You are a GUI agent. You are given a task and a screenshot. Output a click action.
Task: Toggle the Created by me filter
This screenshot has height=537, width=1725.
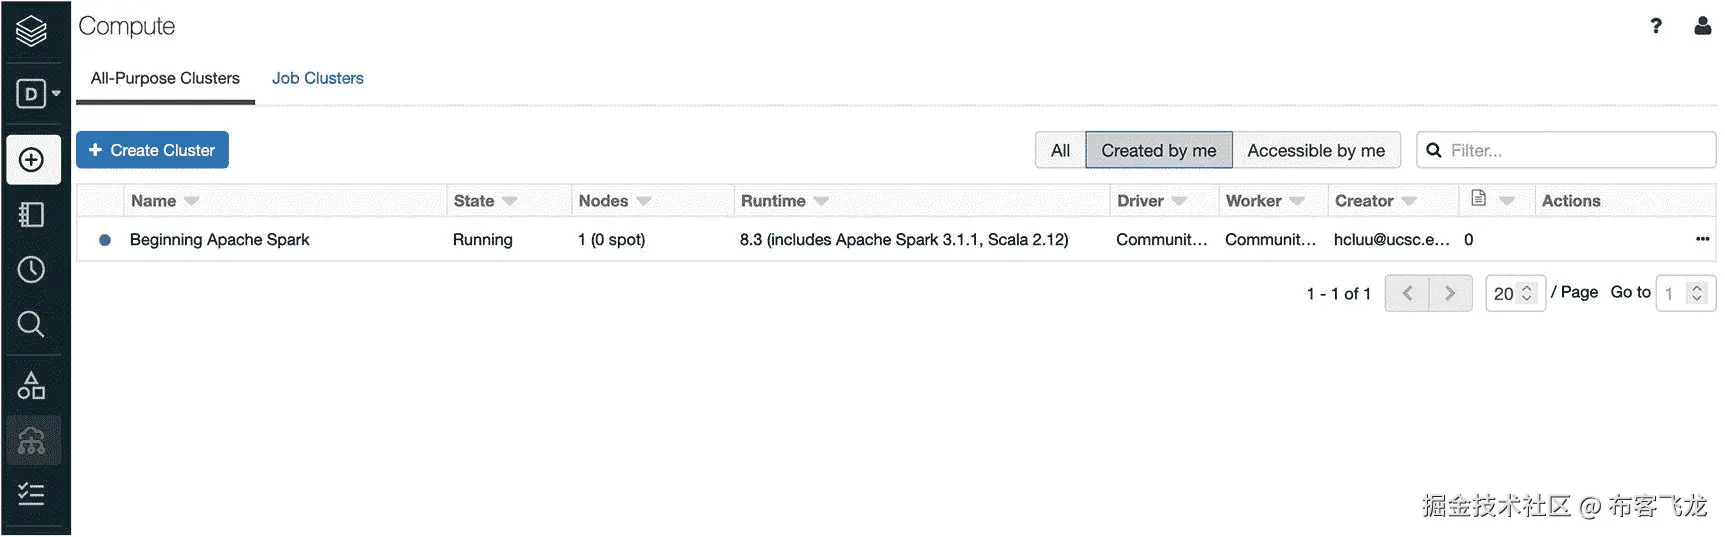[x=1158, y=150]
